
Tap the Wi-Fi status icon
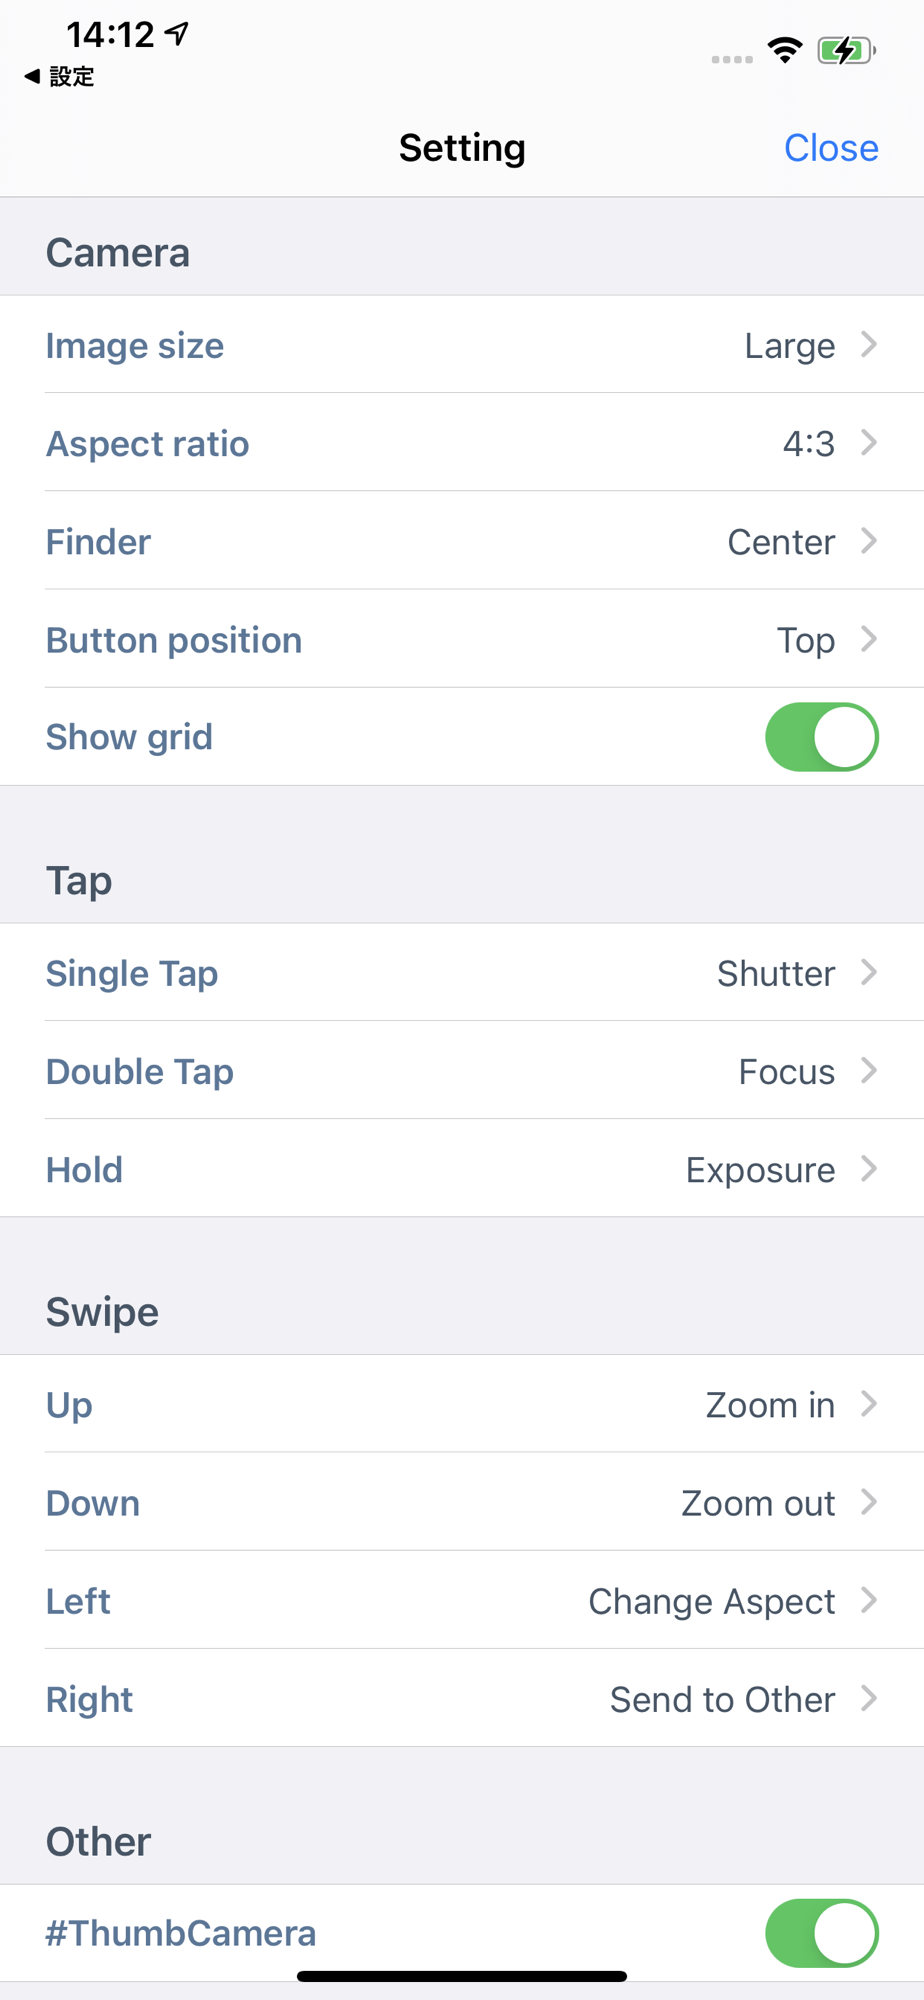pyautogui.click(x=785, y=50)
